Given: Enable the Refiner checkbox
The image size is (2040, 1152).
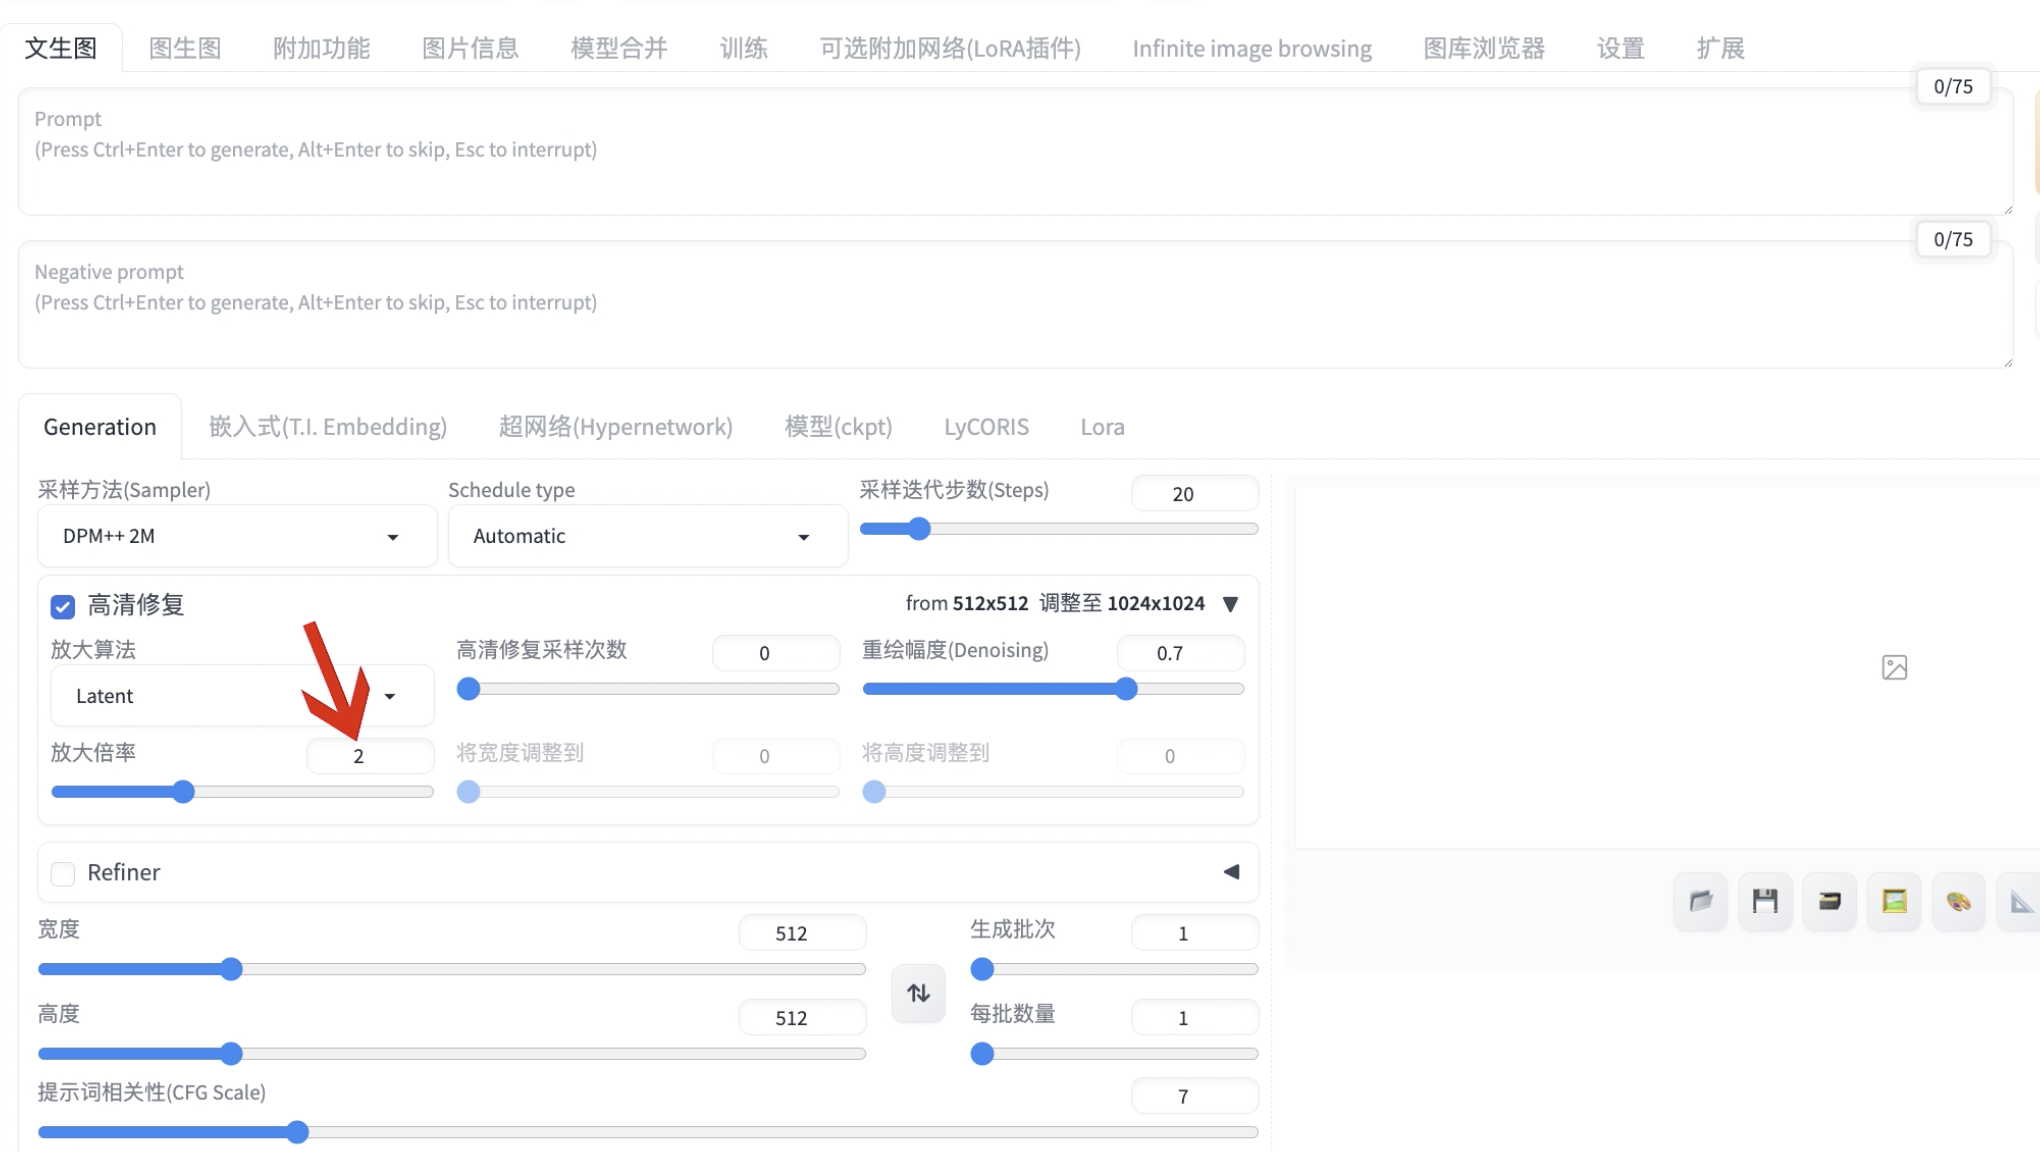Looking at the screenshot, I should click(x=63, y=873).
